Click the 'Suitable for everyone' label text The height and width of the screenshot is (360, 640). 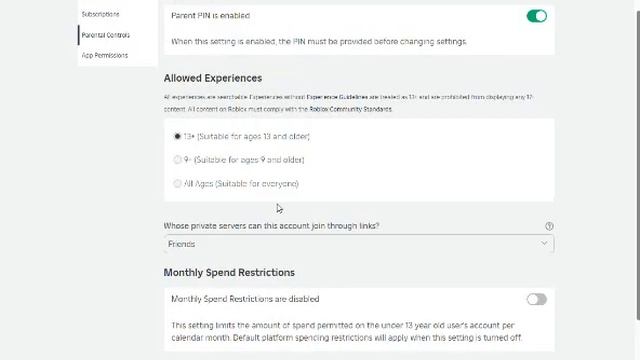coord(257,184)
